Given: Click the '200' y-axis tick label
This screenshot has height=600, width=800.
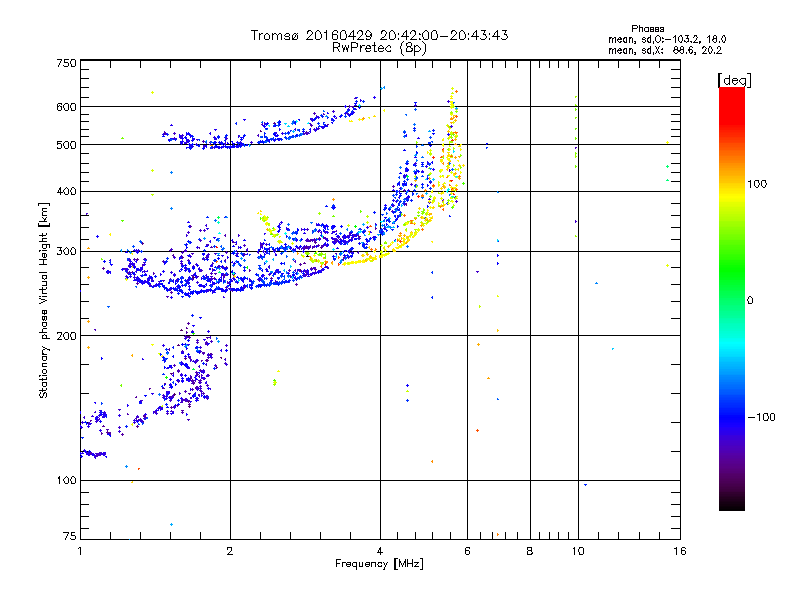Looking at the screenshot, I should tap(66, 336).
